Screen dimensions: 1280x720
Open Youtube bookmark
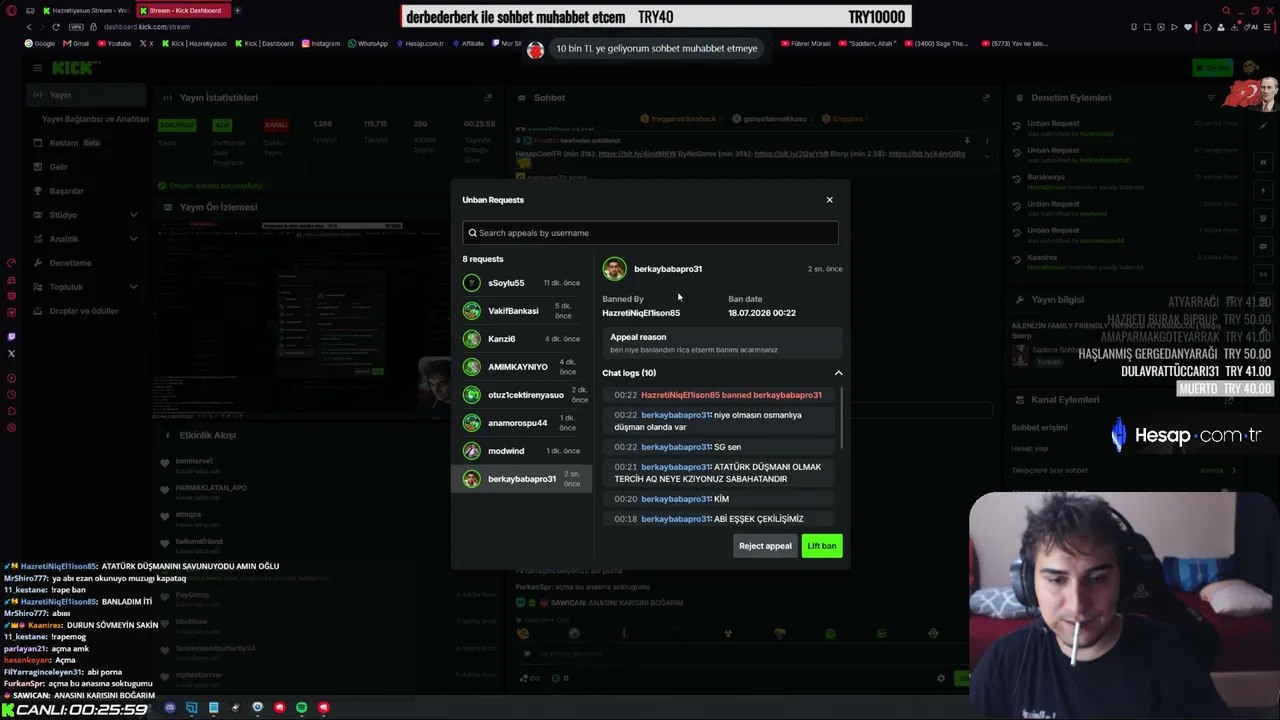114,44
